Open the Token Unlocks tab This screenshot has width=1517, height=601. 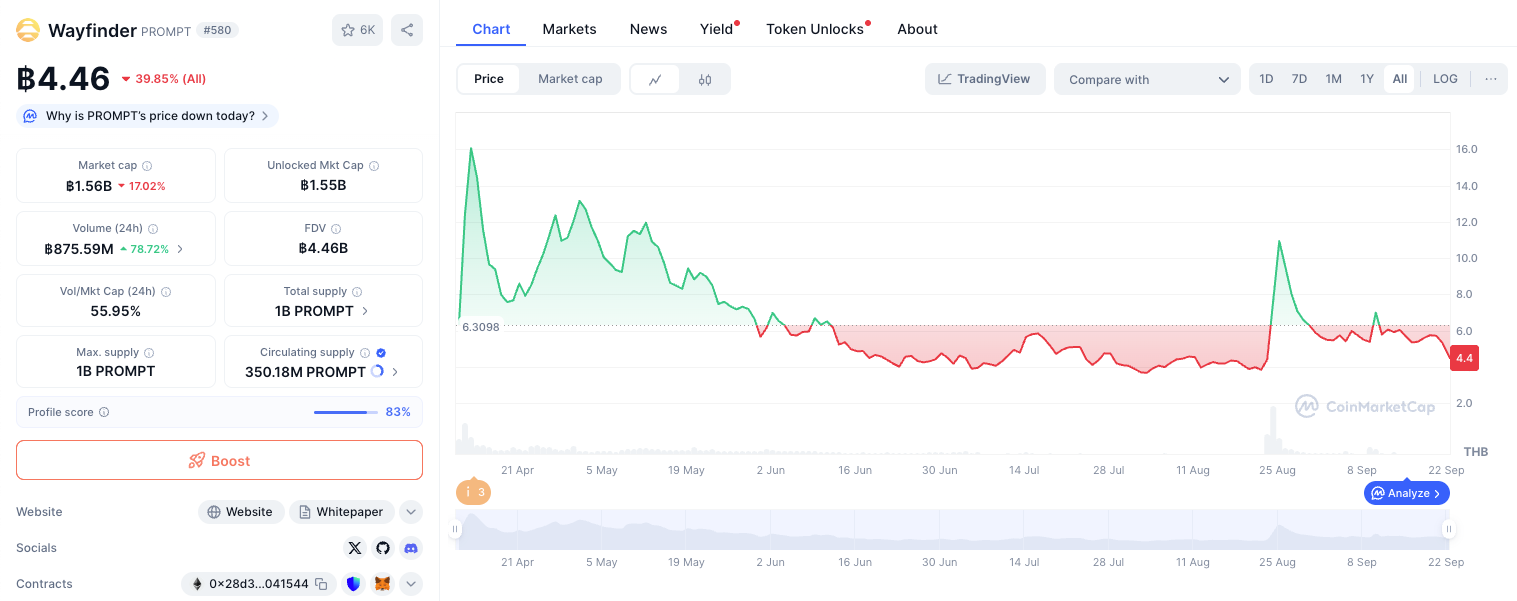point(815,29)
